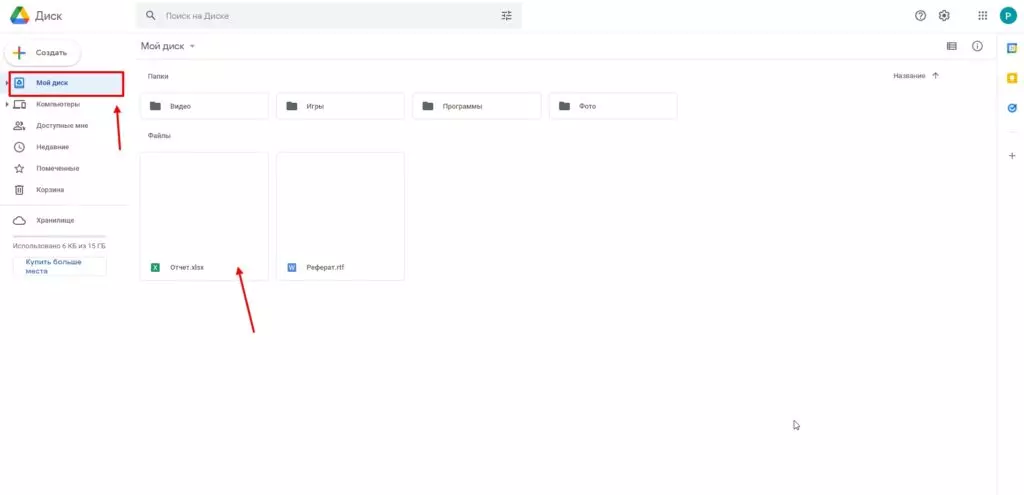This screenshot has width=1024, height=495.
Task: Click the search magnifier icon
Action: tap(151, 16)
